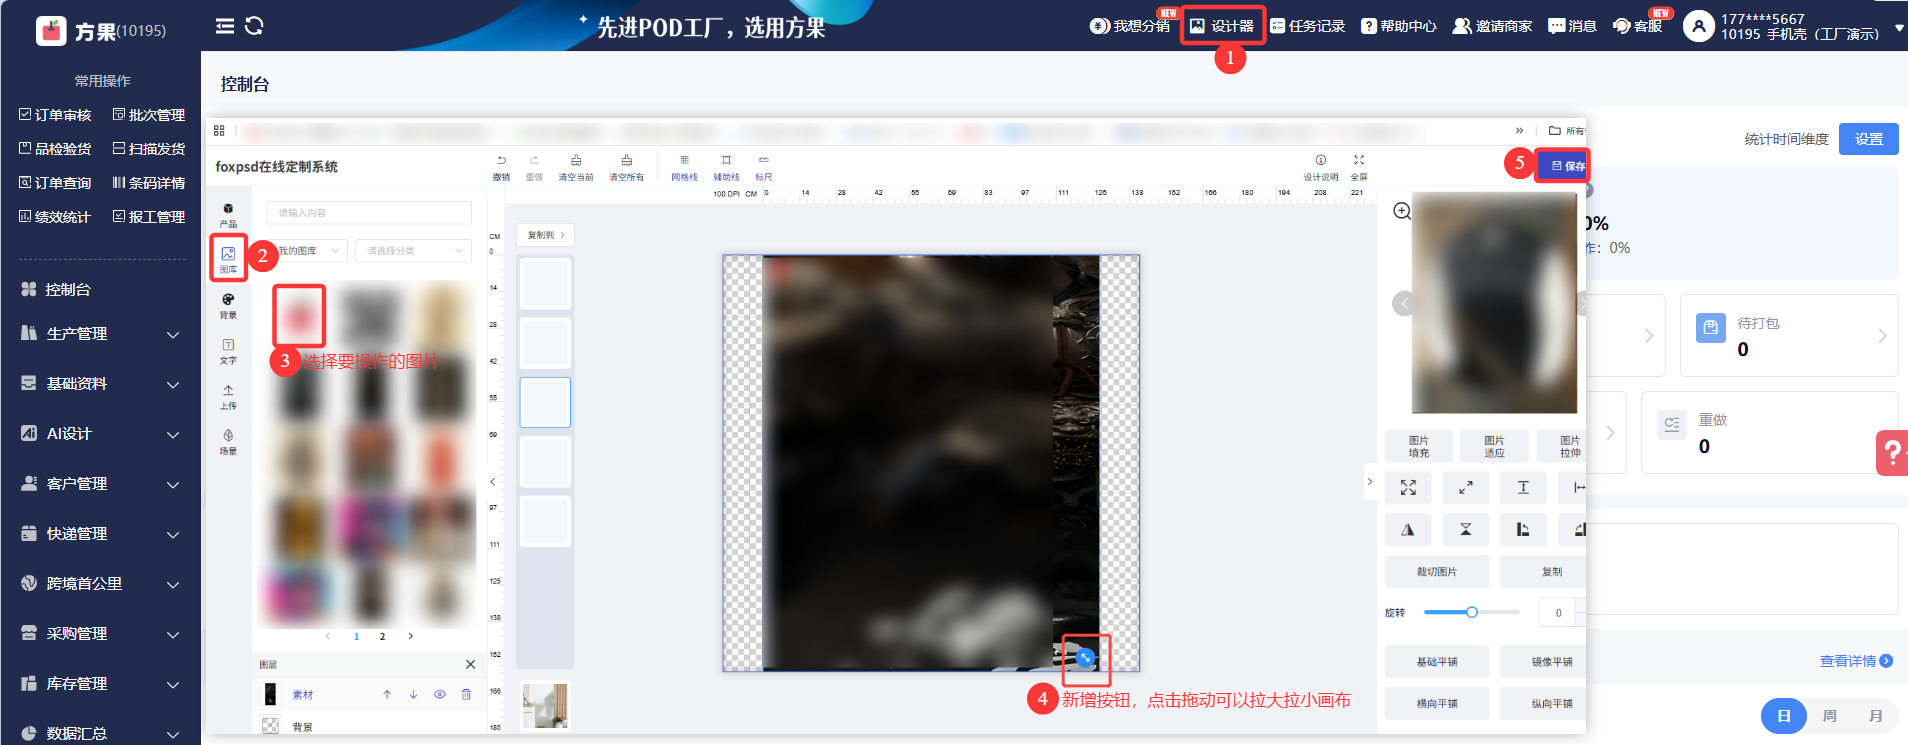This screenshot has height=745, width=1908.
Task: Expand the 快递管理 sidebar menu
Action: 101,534
